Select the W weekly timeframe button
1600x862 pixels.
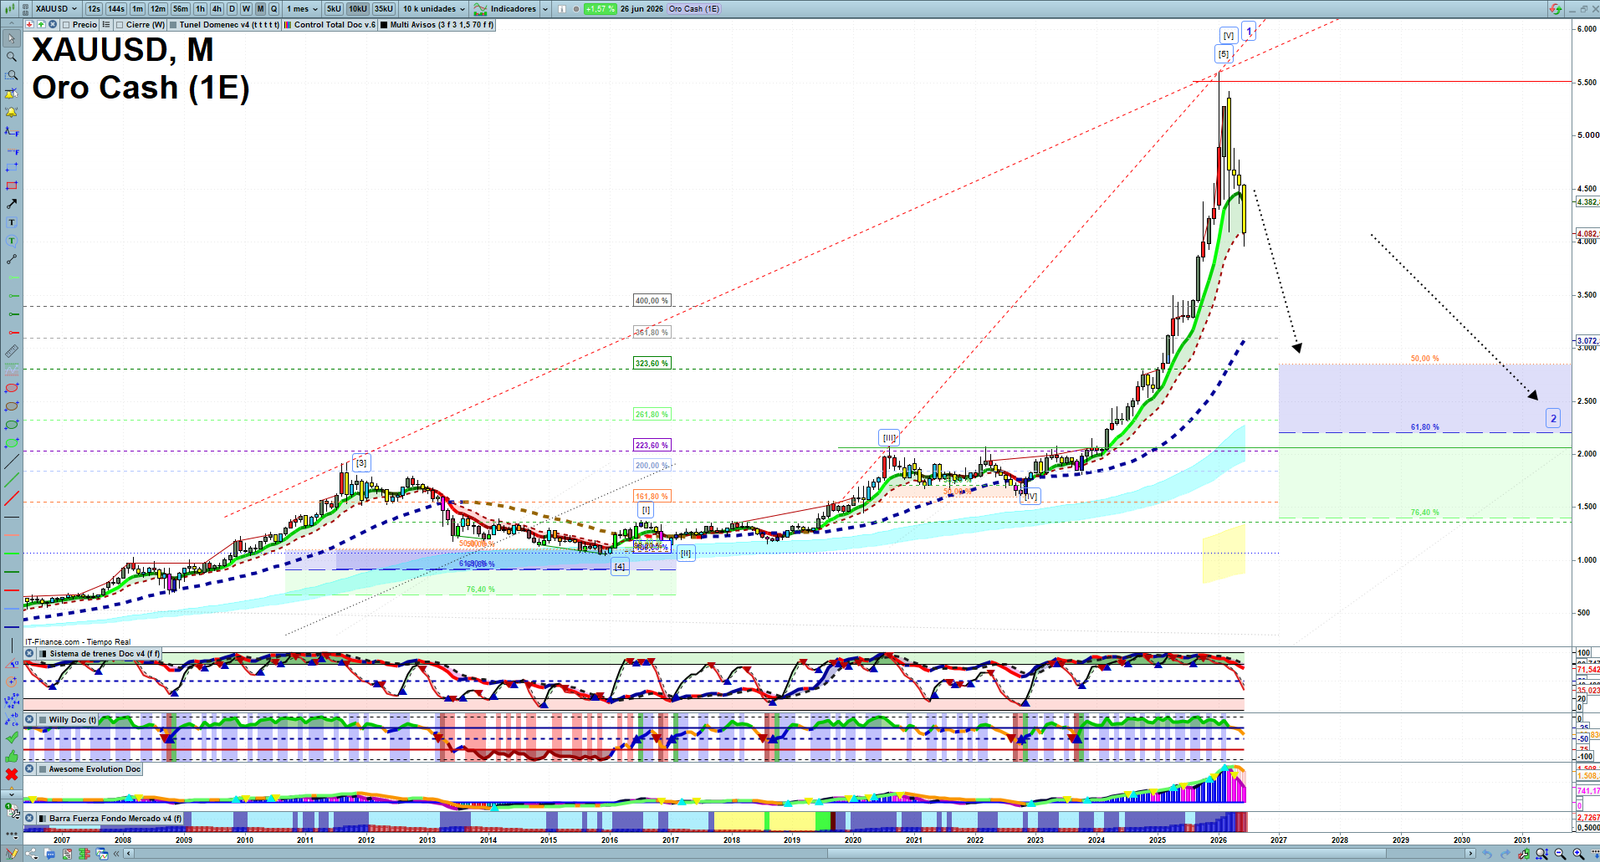(x=246, y=9)
